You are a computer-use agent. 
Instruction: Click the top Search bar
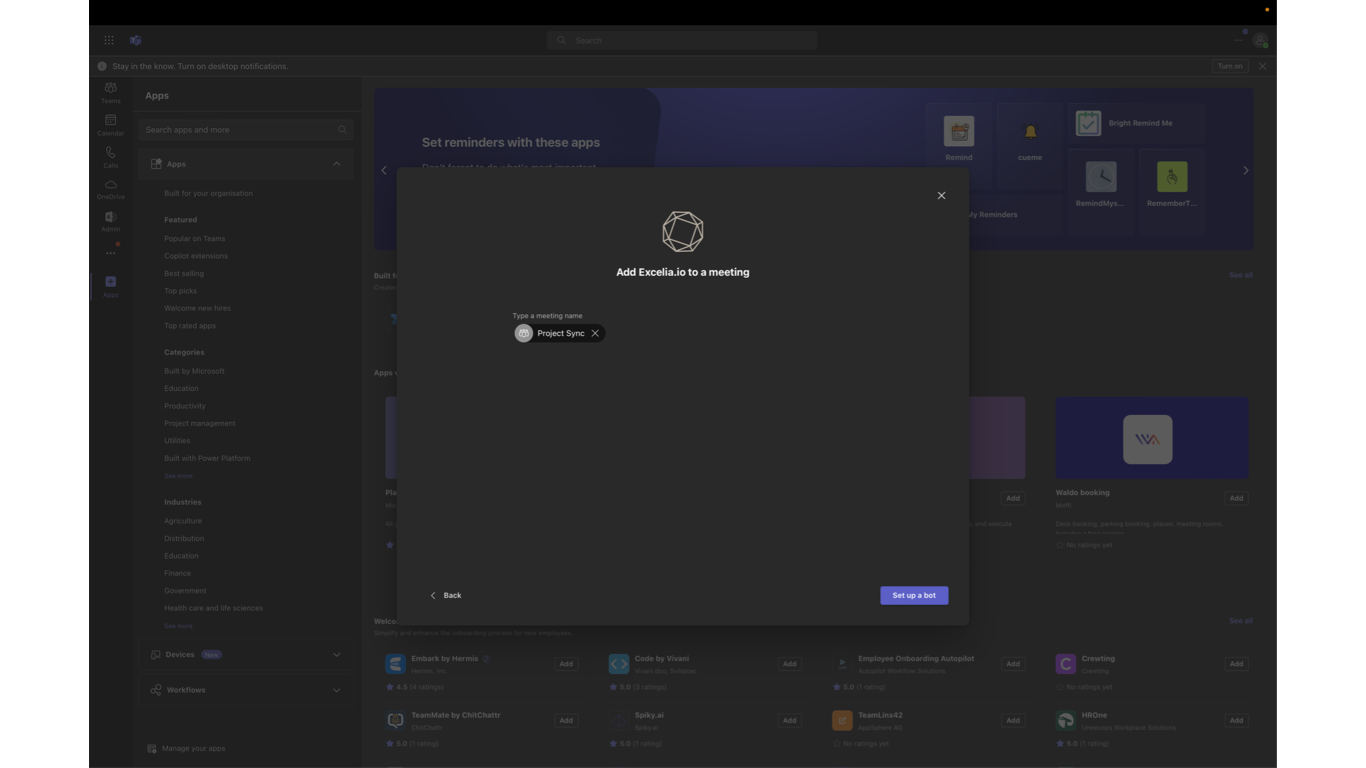click(x=682, y=40)
